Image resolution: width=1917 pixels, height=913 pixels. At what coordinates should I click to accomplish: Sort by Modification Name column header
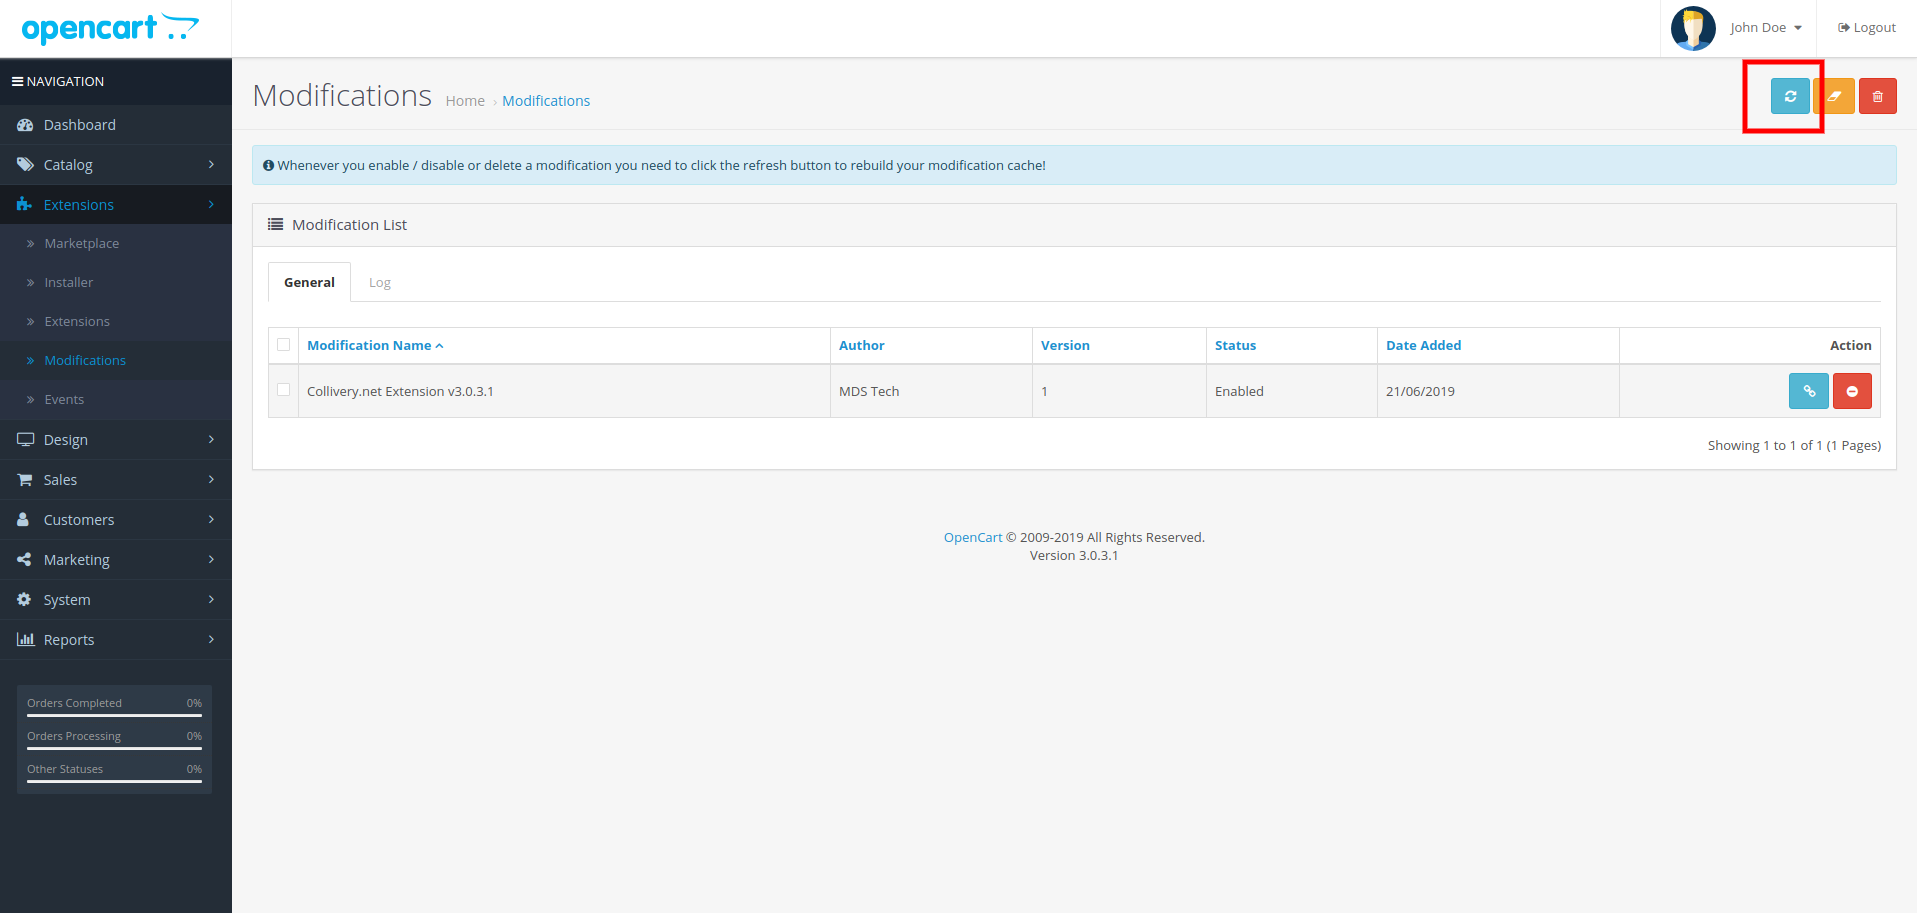point(369,346)
